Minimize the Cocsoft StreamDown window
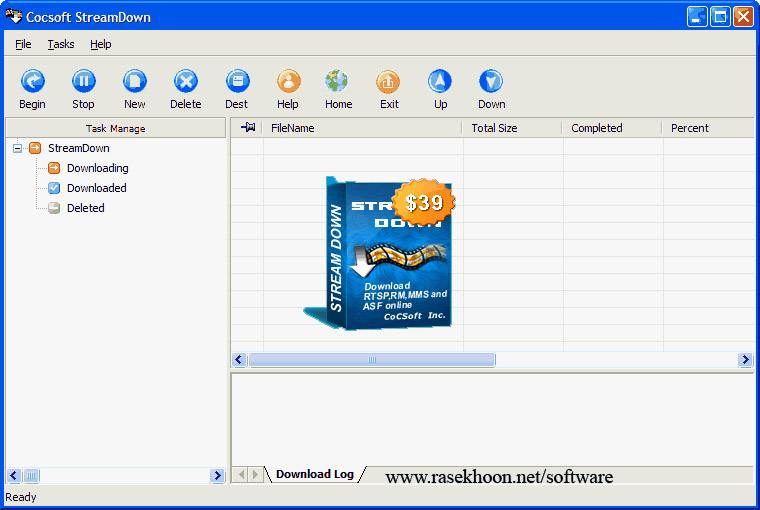 697,17
